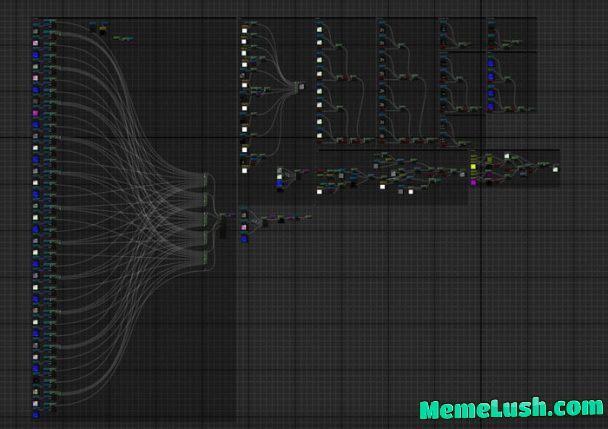608x429 pixels.
Task: Select the blue texture node left of the lower center chain
Action: point(280,183)
